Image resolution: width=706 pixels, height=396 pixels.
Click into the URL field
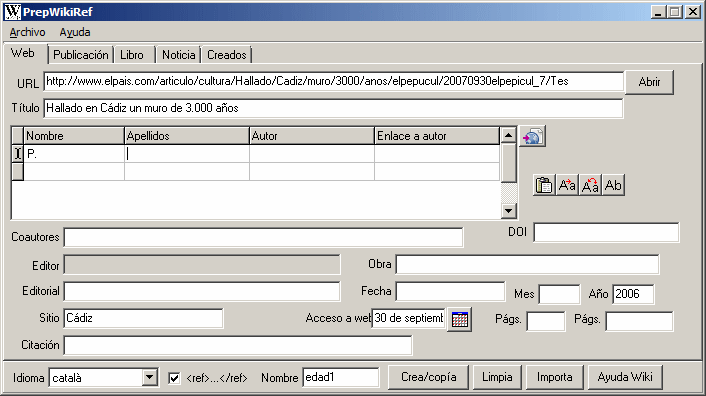tap(334, 81)
